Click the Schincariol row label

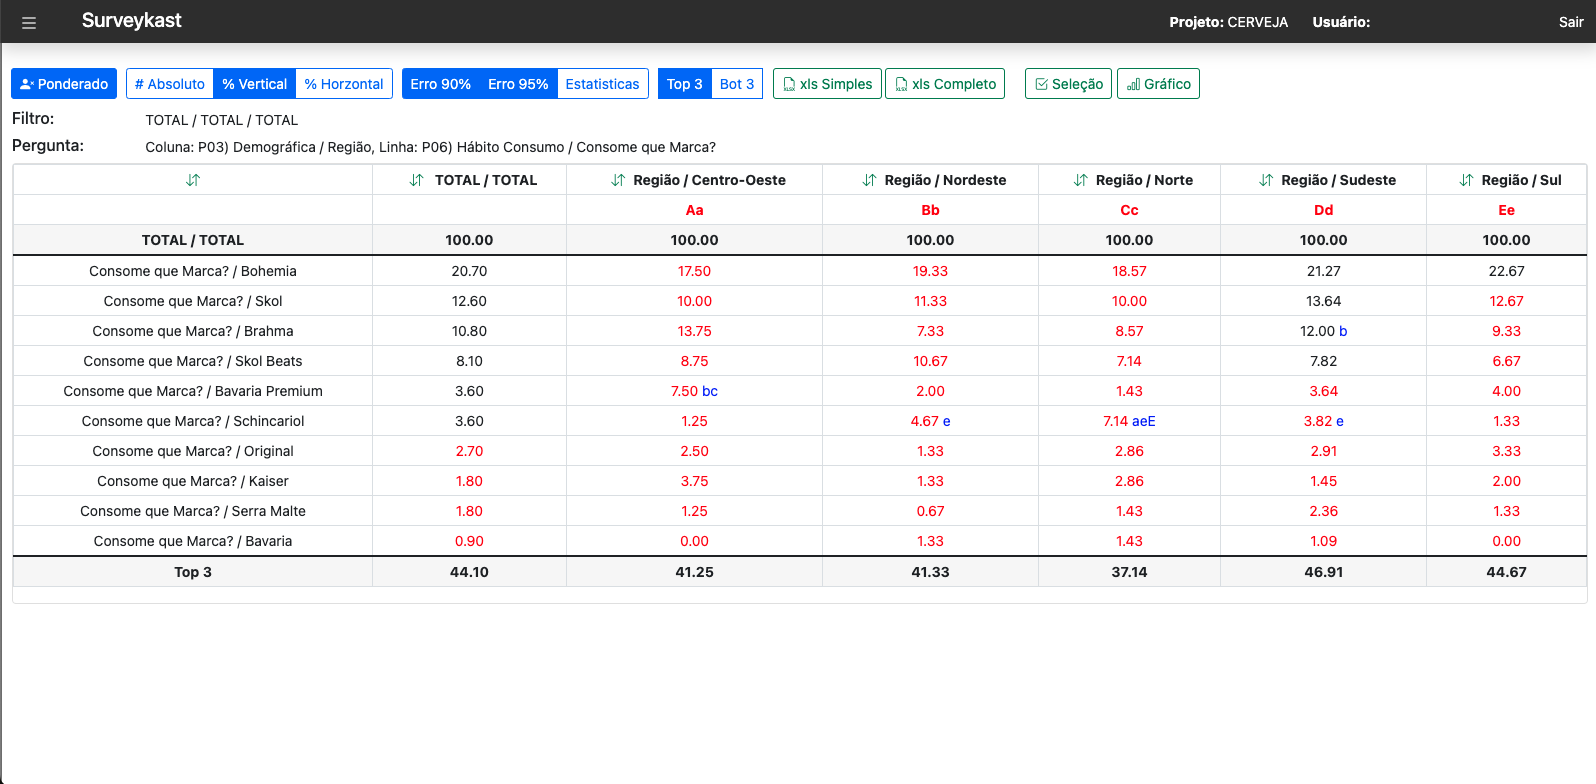(193, 421)
